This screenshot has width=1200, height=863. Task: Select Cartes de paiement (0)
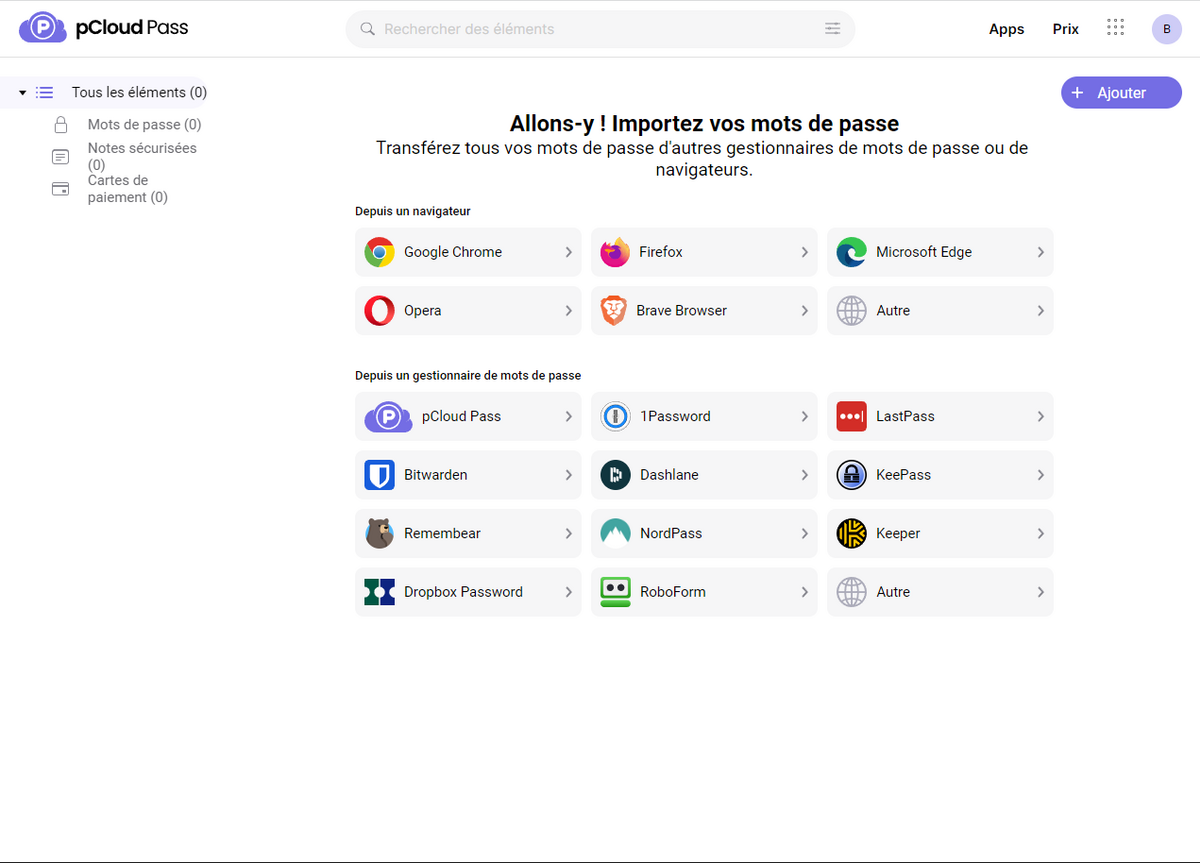(128, 189)
